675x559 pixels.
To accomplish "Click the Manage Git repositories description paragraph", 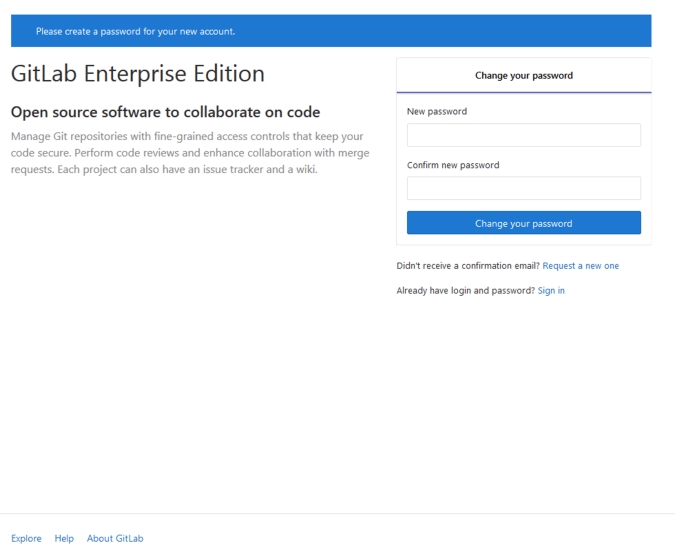I will [190, 152].
